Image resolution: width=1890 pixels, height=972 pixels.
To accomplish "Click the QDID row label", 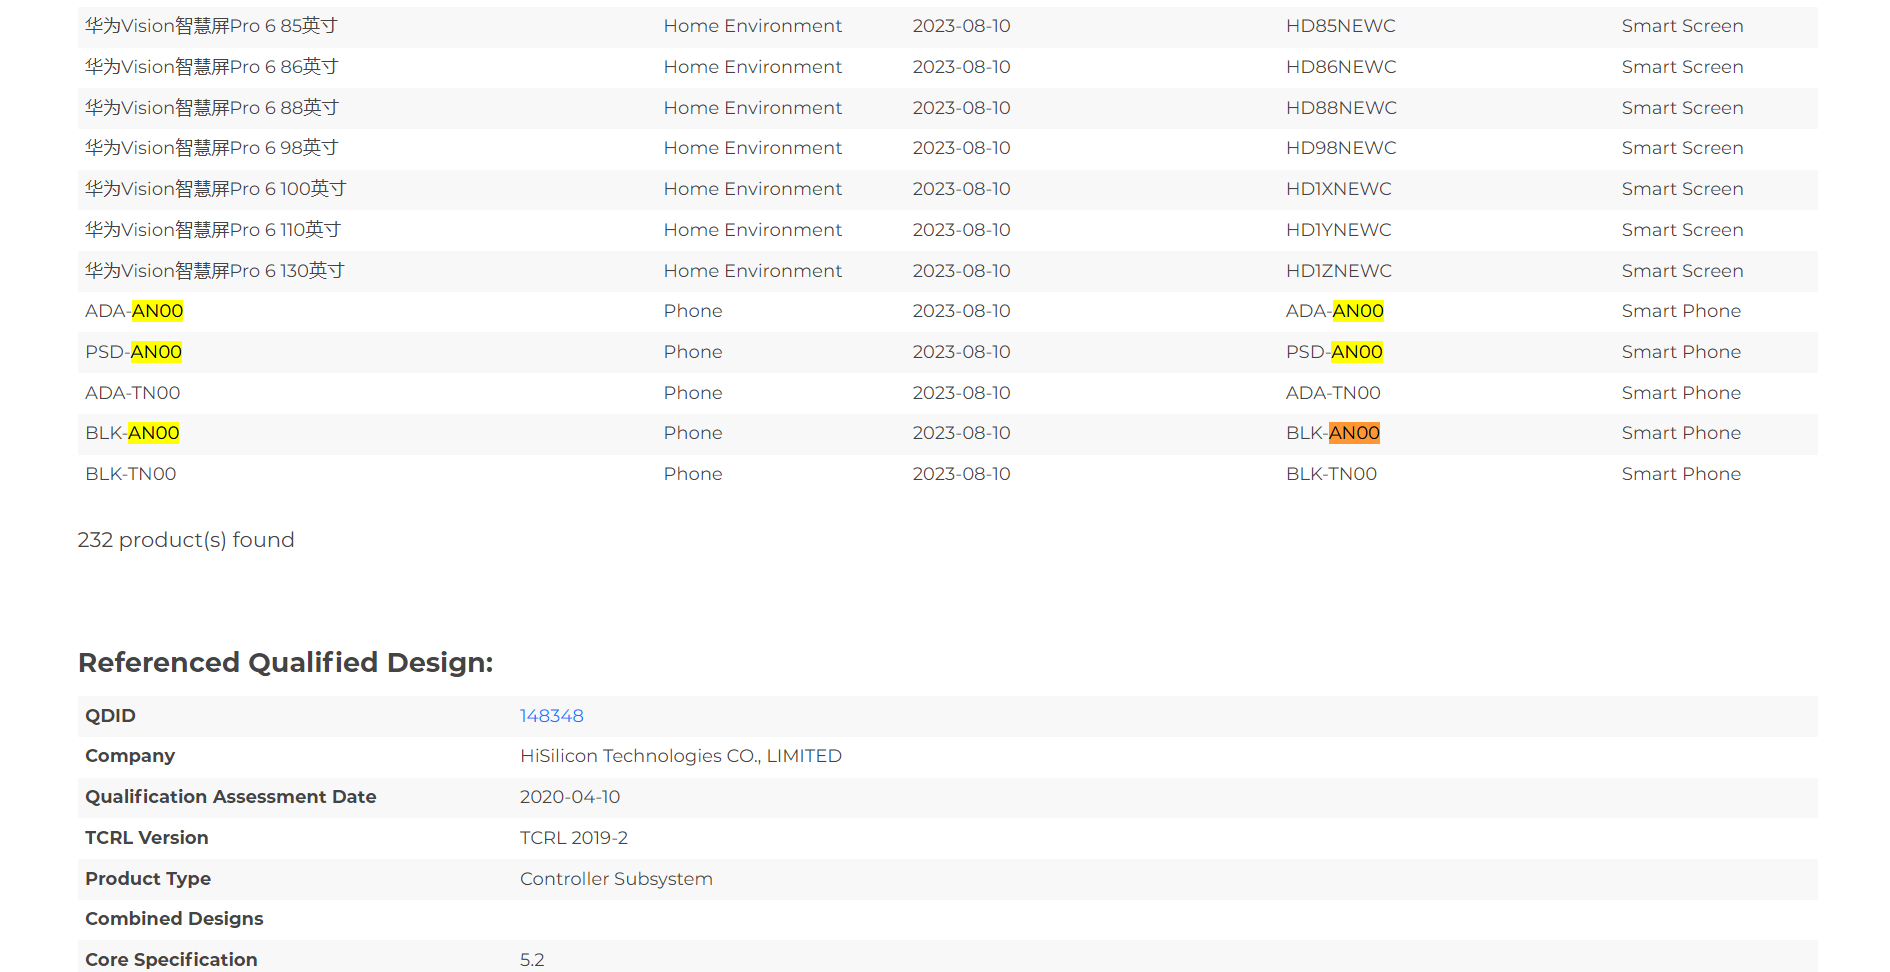I will pyautogui.click(x=110, y=716).
